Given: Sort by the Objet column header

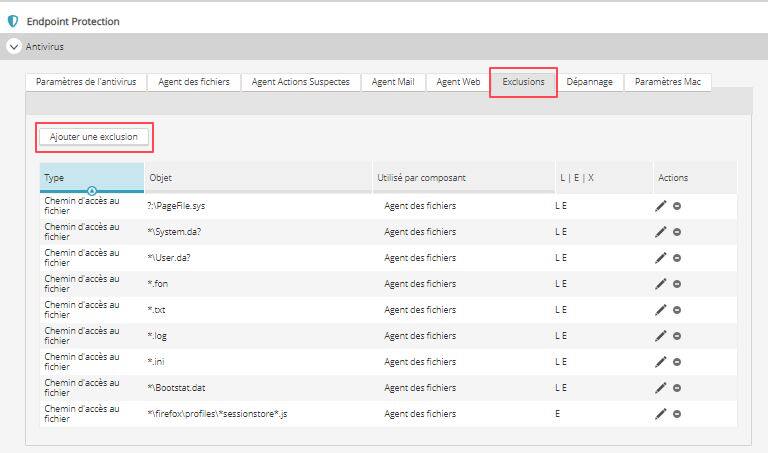Looking at the screenshot, I should tap(258, 177).
